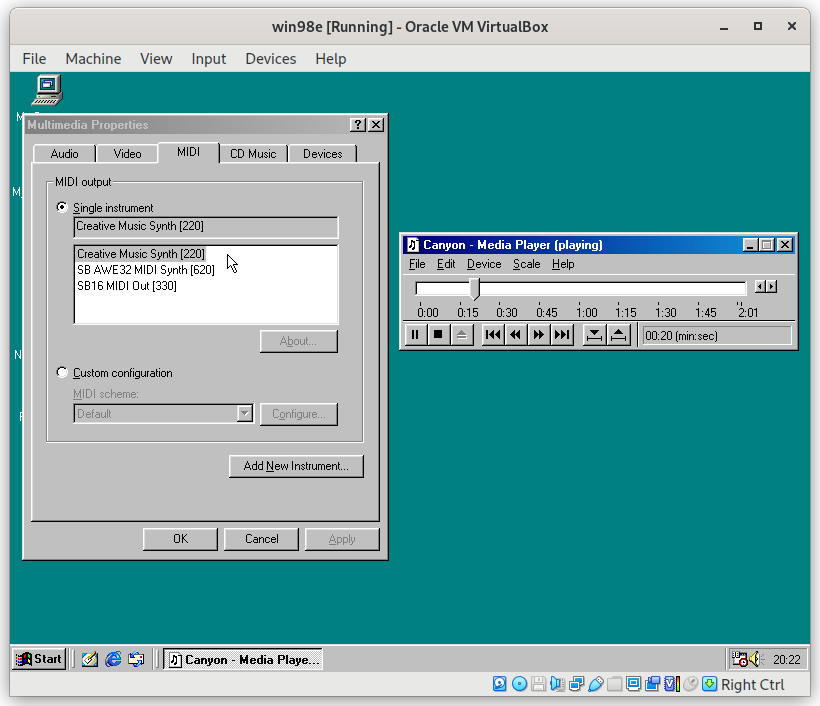Click the Task Scheduler tray icon

pos(739,659)
